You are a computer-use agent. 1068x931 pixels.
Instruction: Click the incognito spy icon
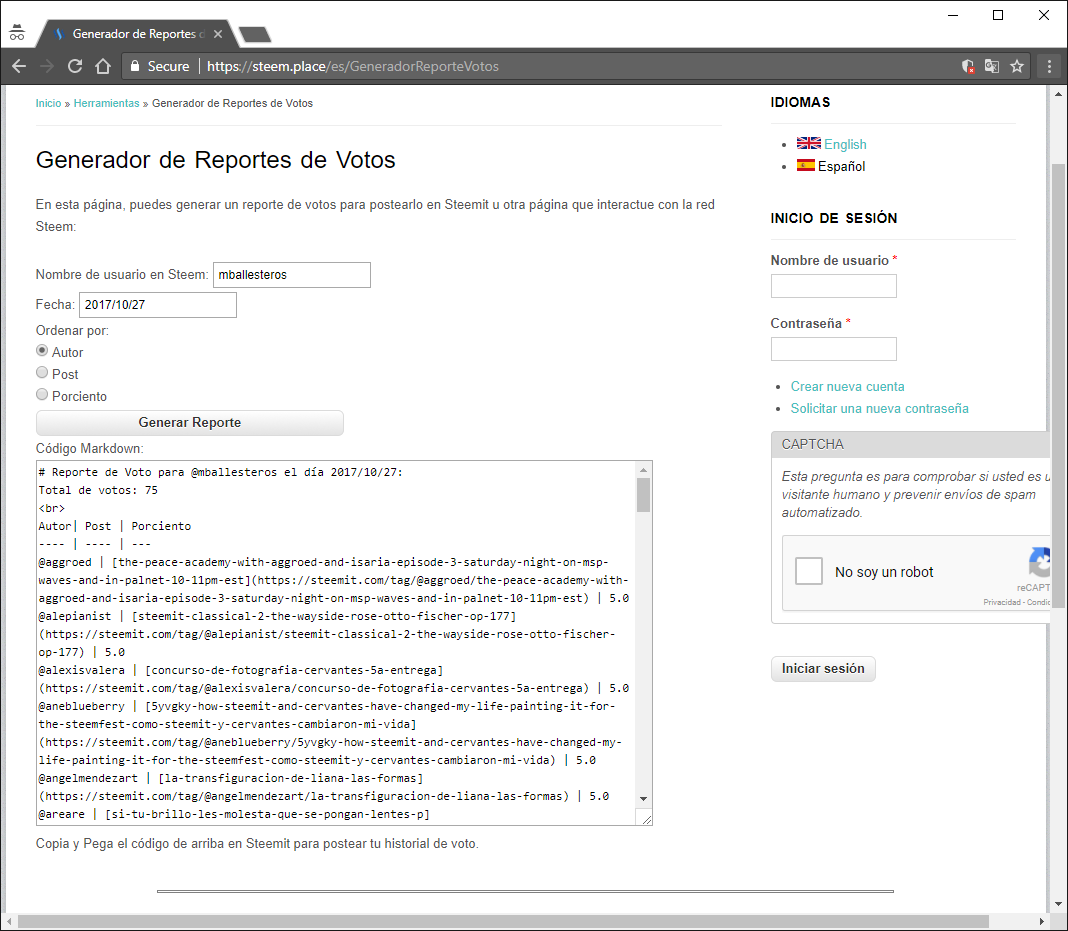pos(17,33)
